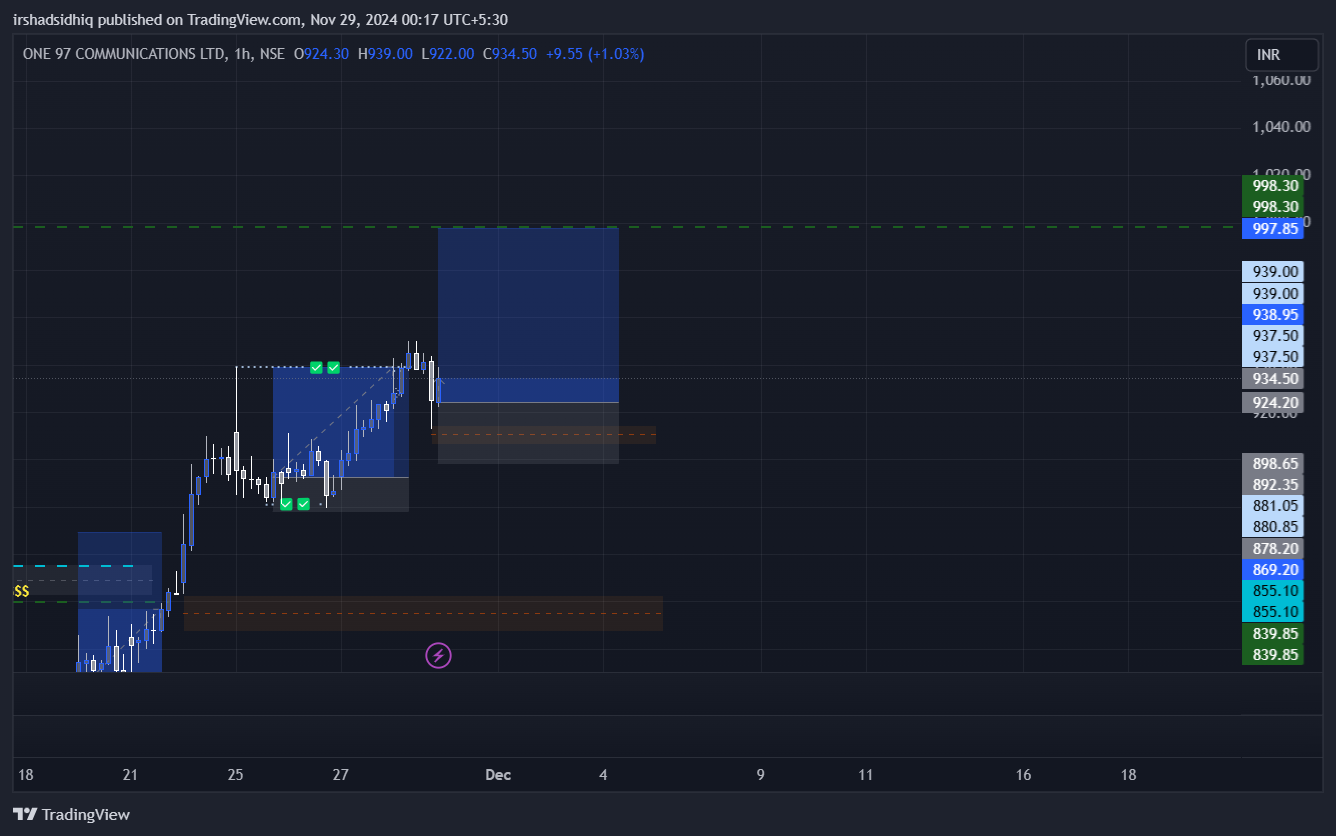This screenshot has width=1336, height=836.
Task: Click the 16 date label on time axis
Action: click(x=1023, y=775)
